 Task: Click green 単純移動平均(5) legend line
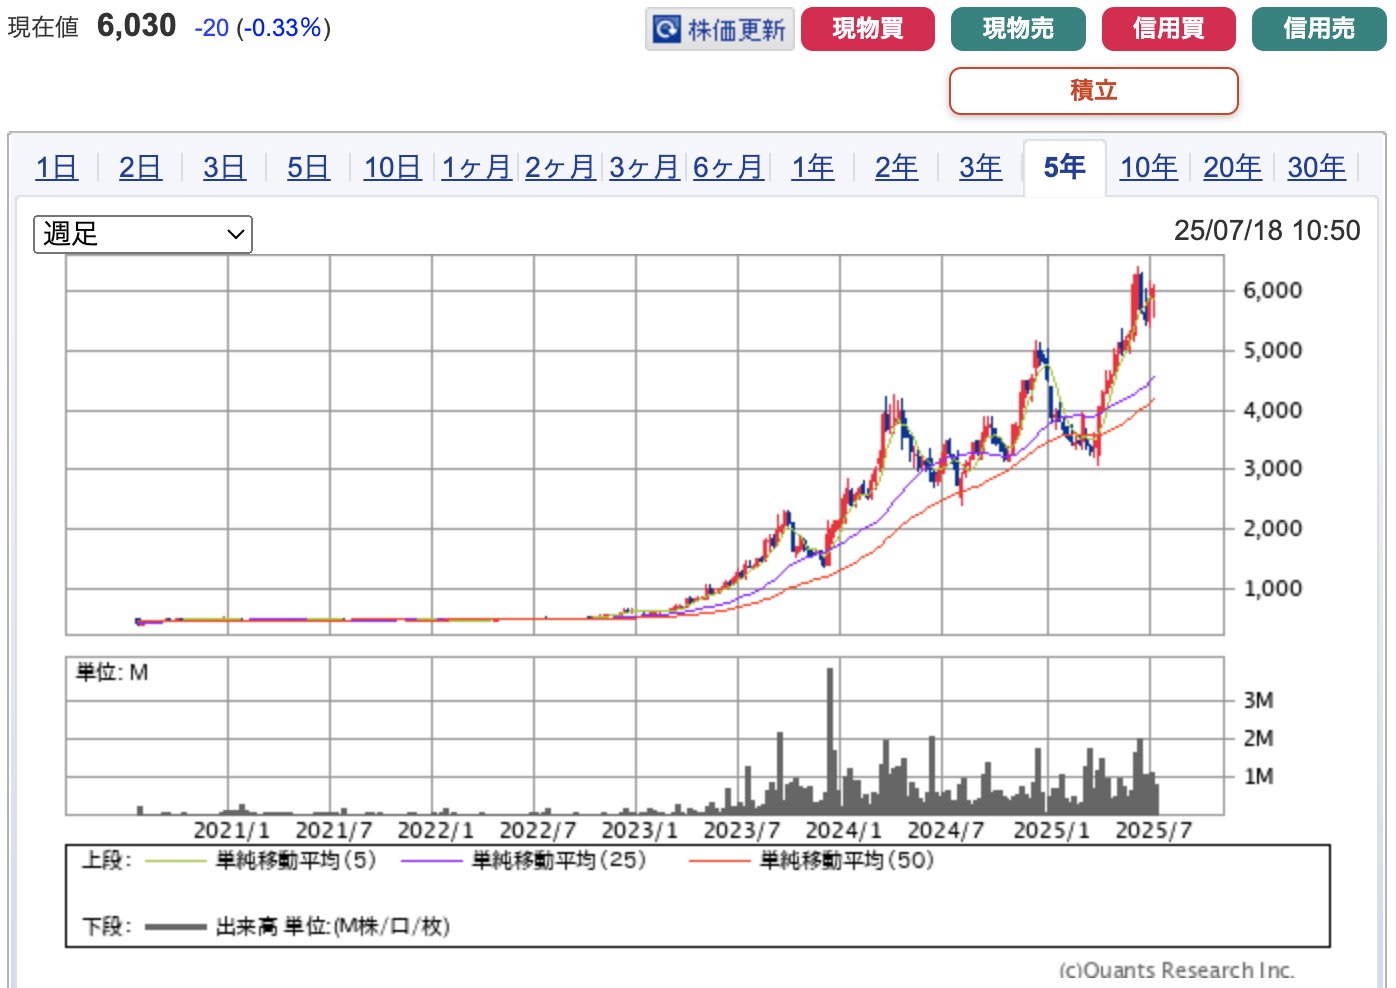pyautogui.click(x=175, y=861)
